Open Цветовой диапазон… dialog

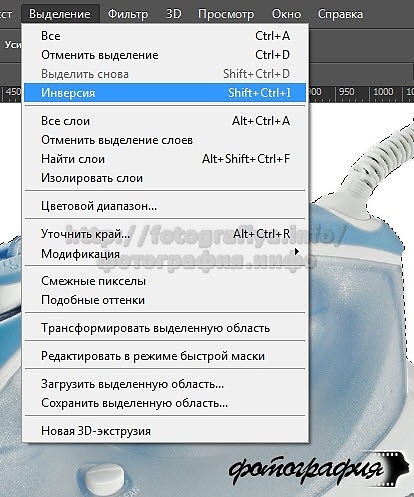pyautogui.click(x=165, y=206)
